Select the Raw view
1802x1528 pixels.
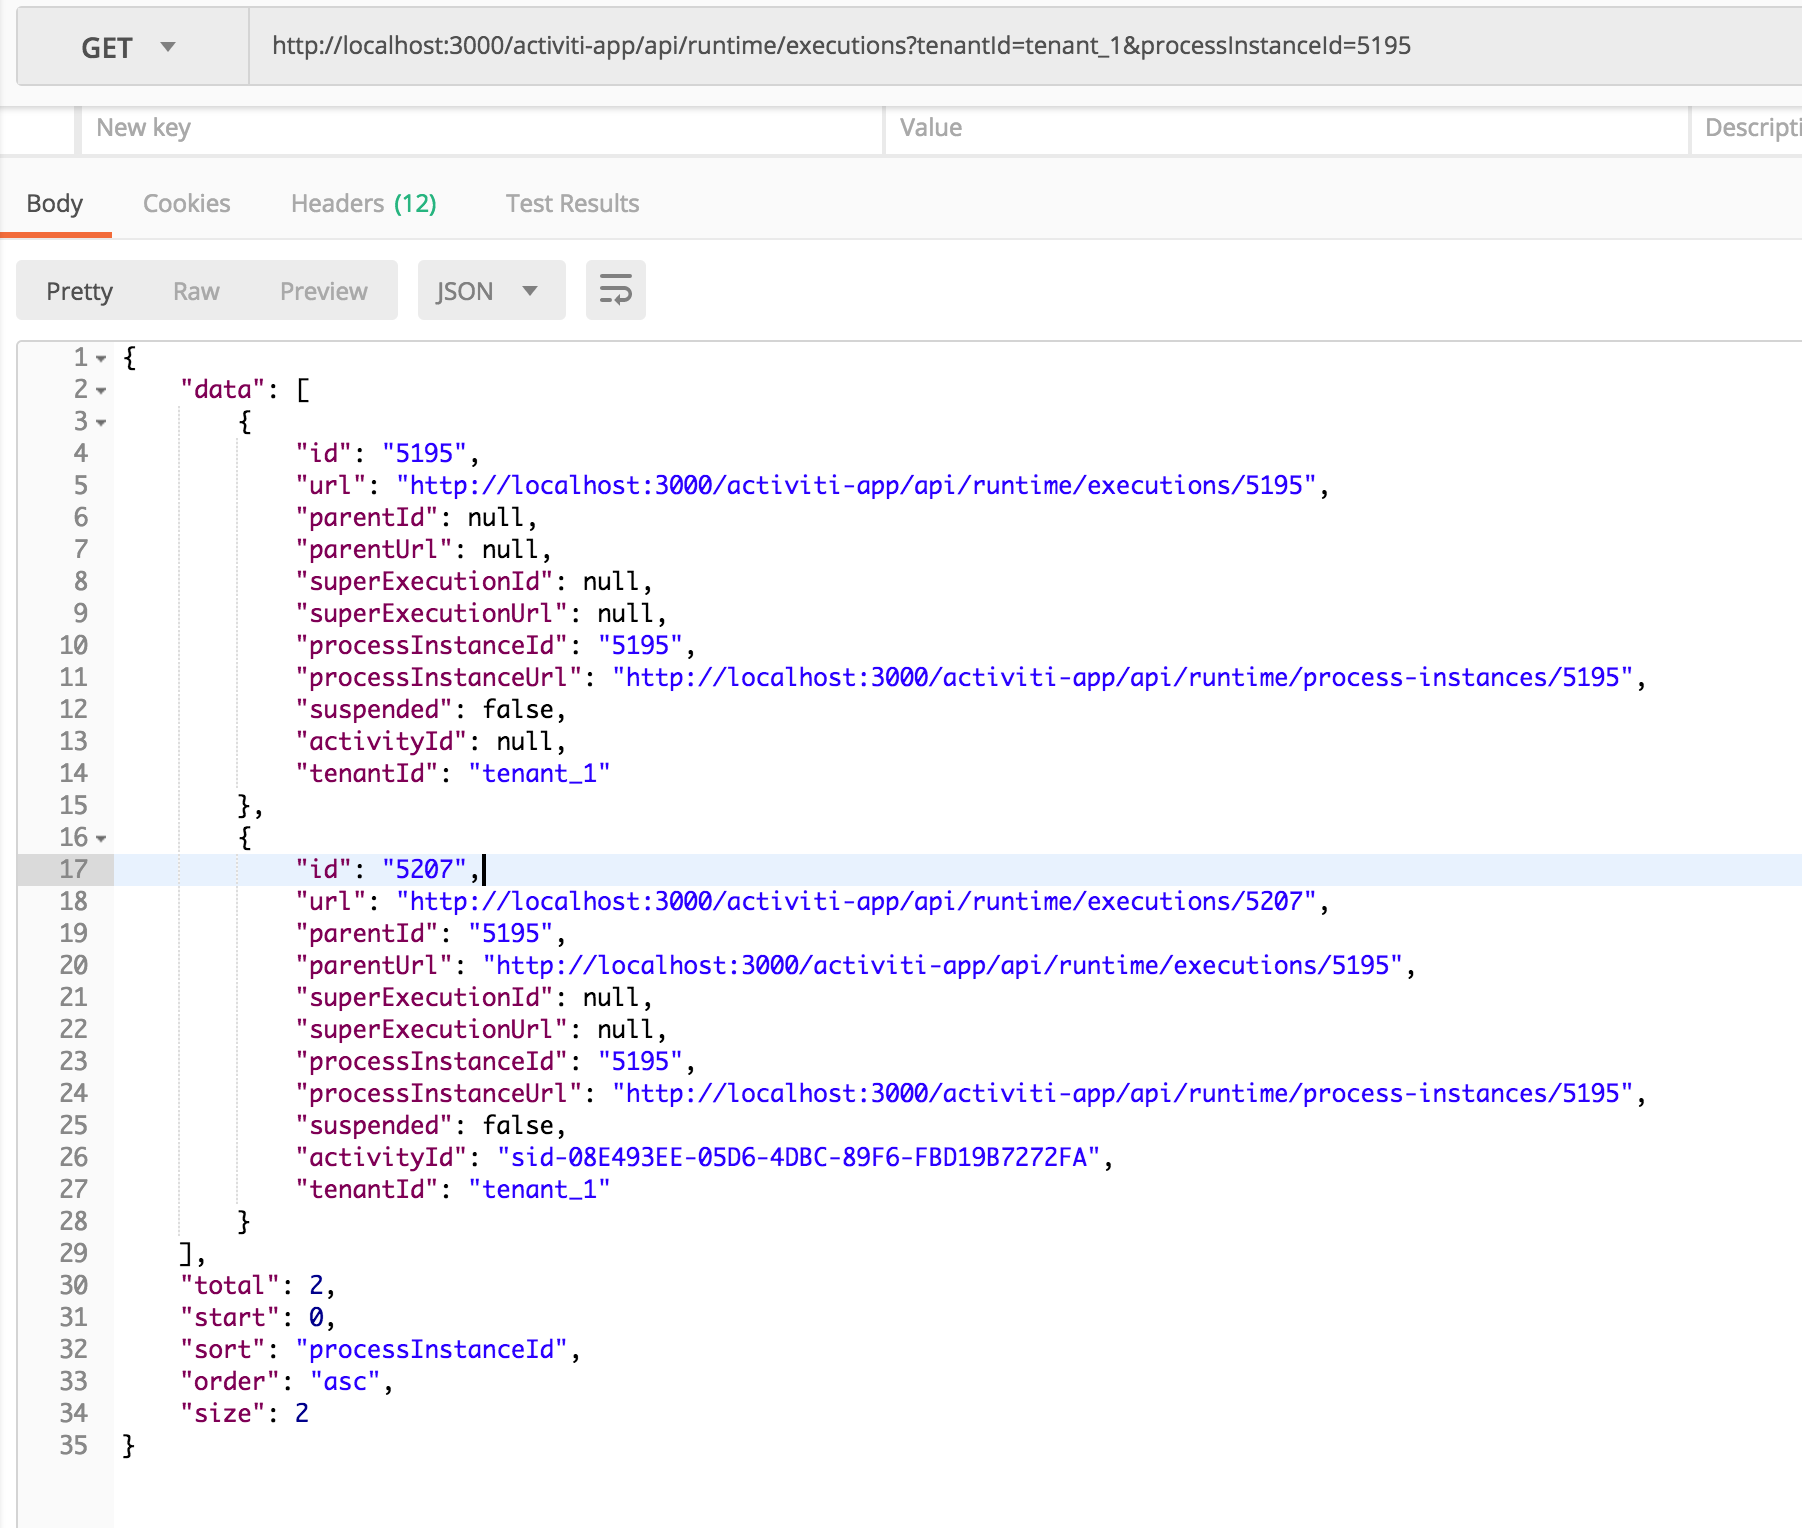pos(196,291)
